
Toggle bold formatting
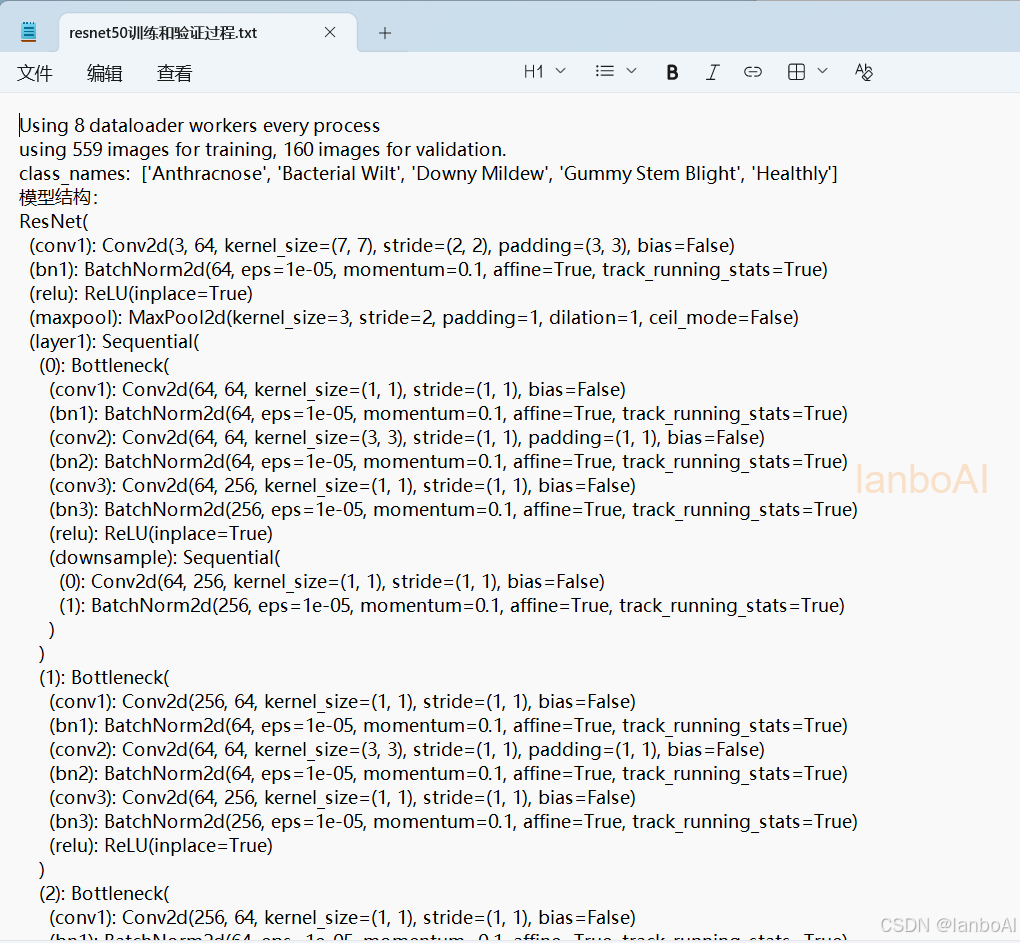pos(672,72)
